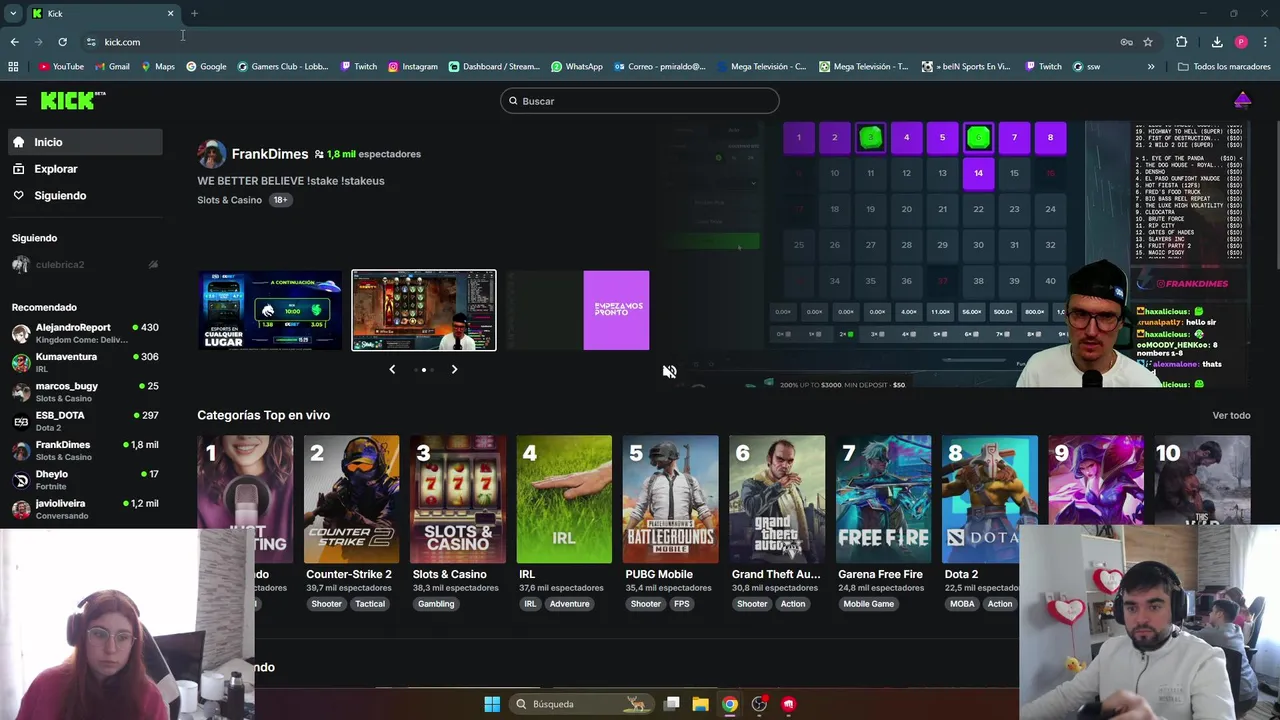This screenshot has height=720, width=1280.
Task: Open the IRL category card
Action: tap(564, 499)
